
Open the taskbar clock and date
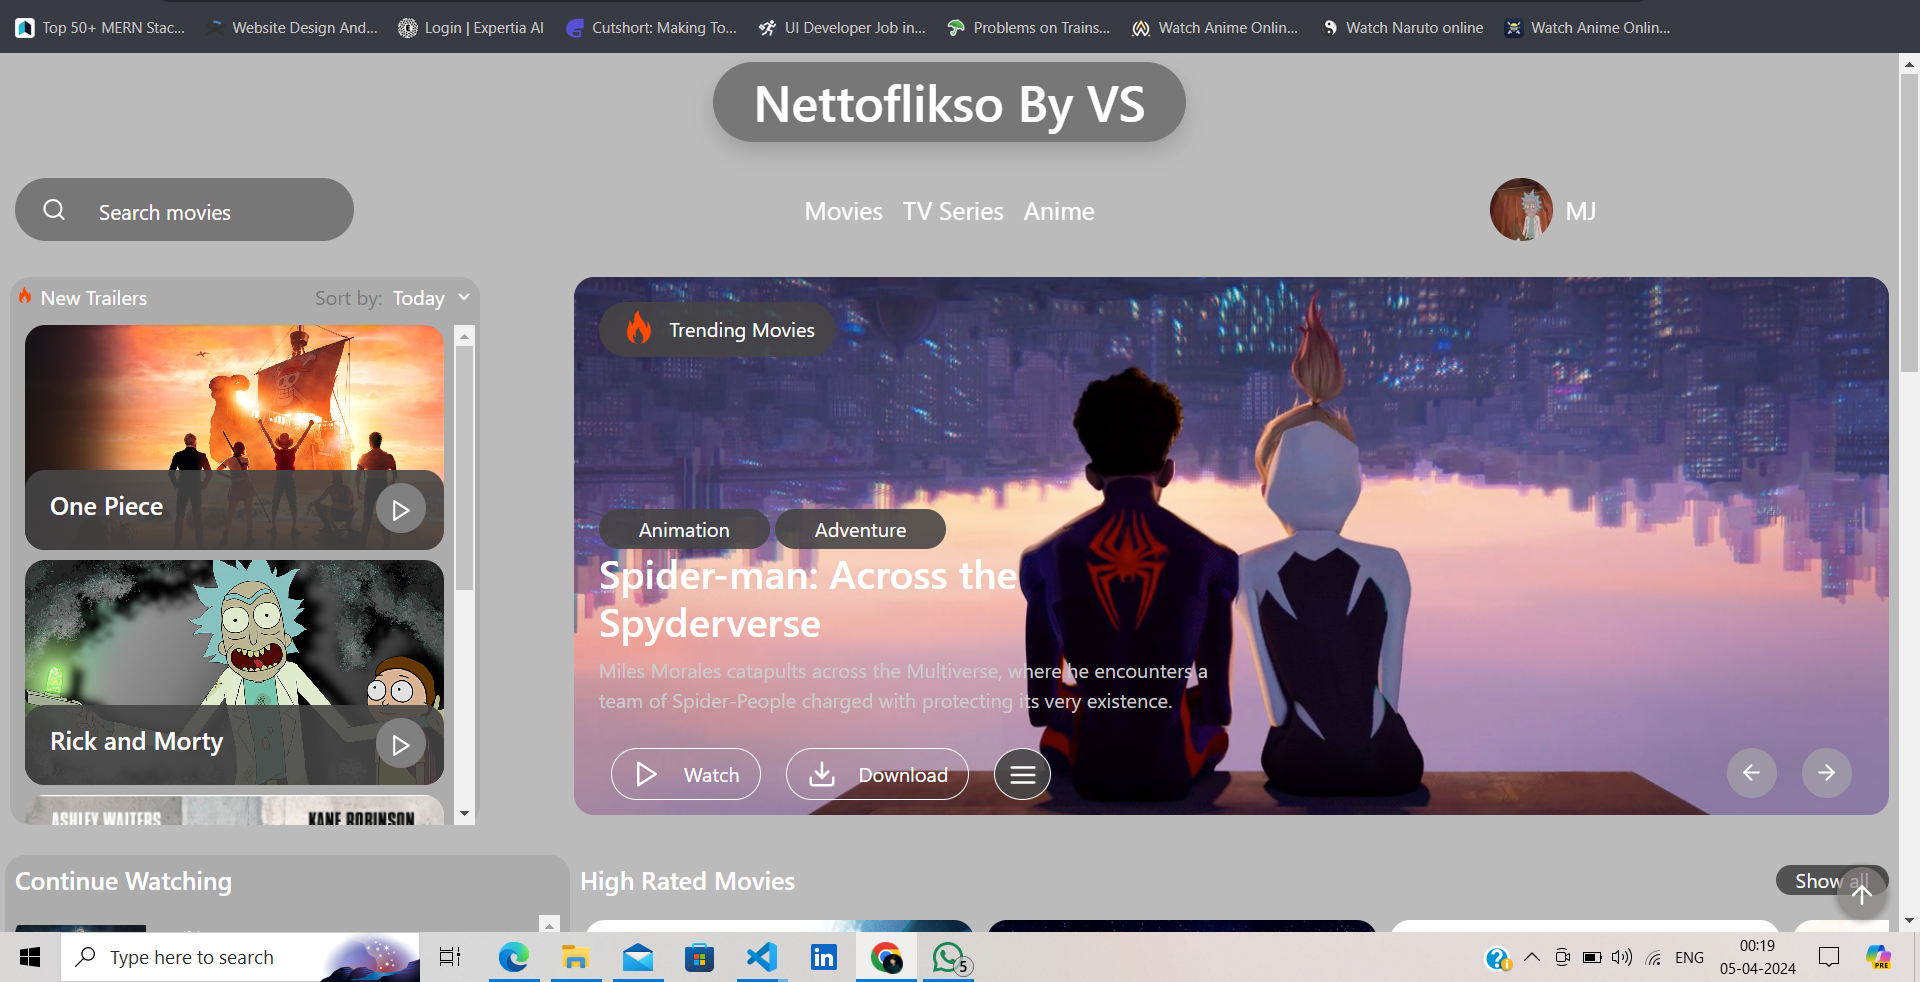tap(1757, 957)
